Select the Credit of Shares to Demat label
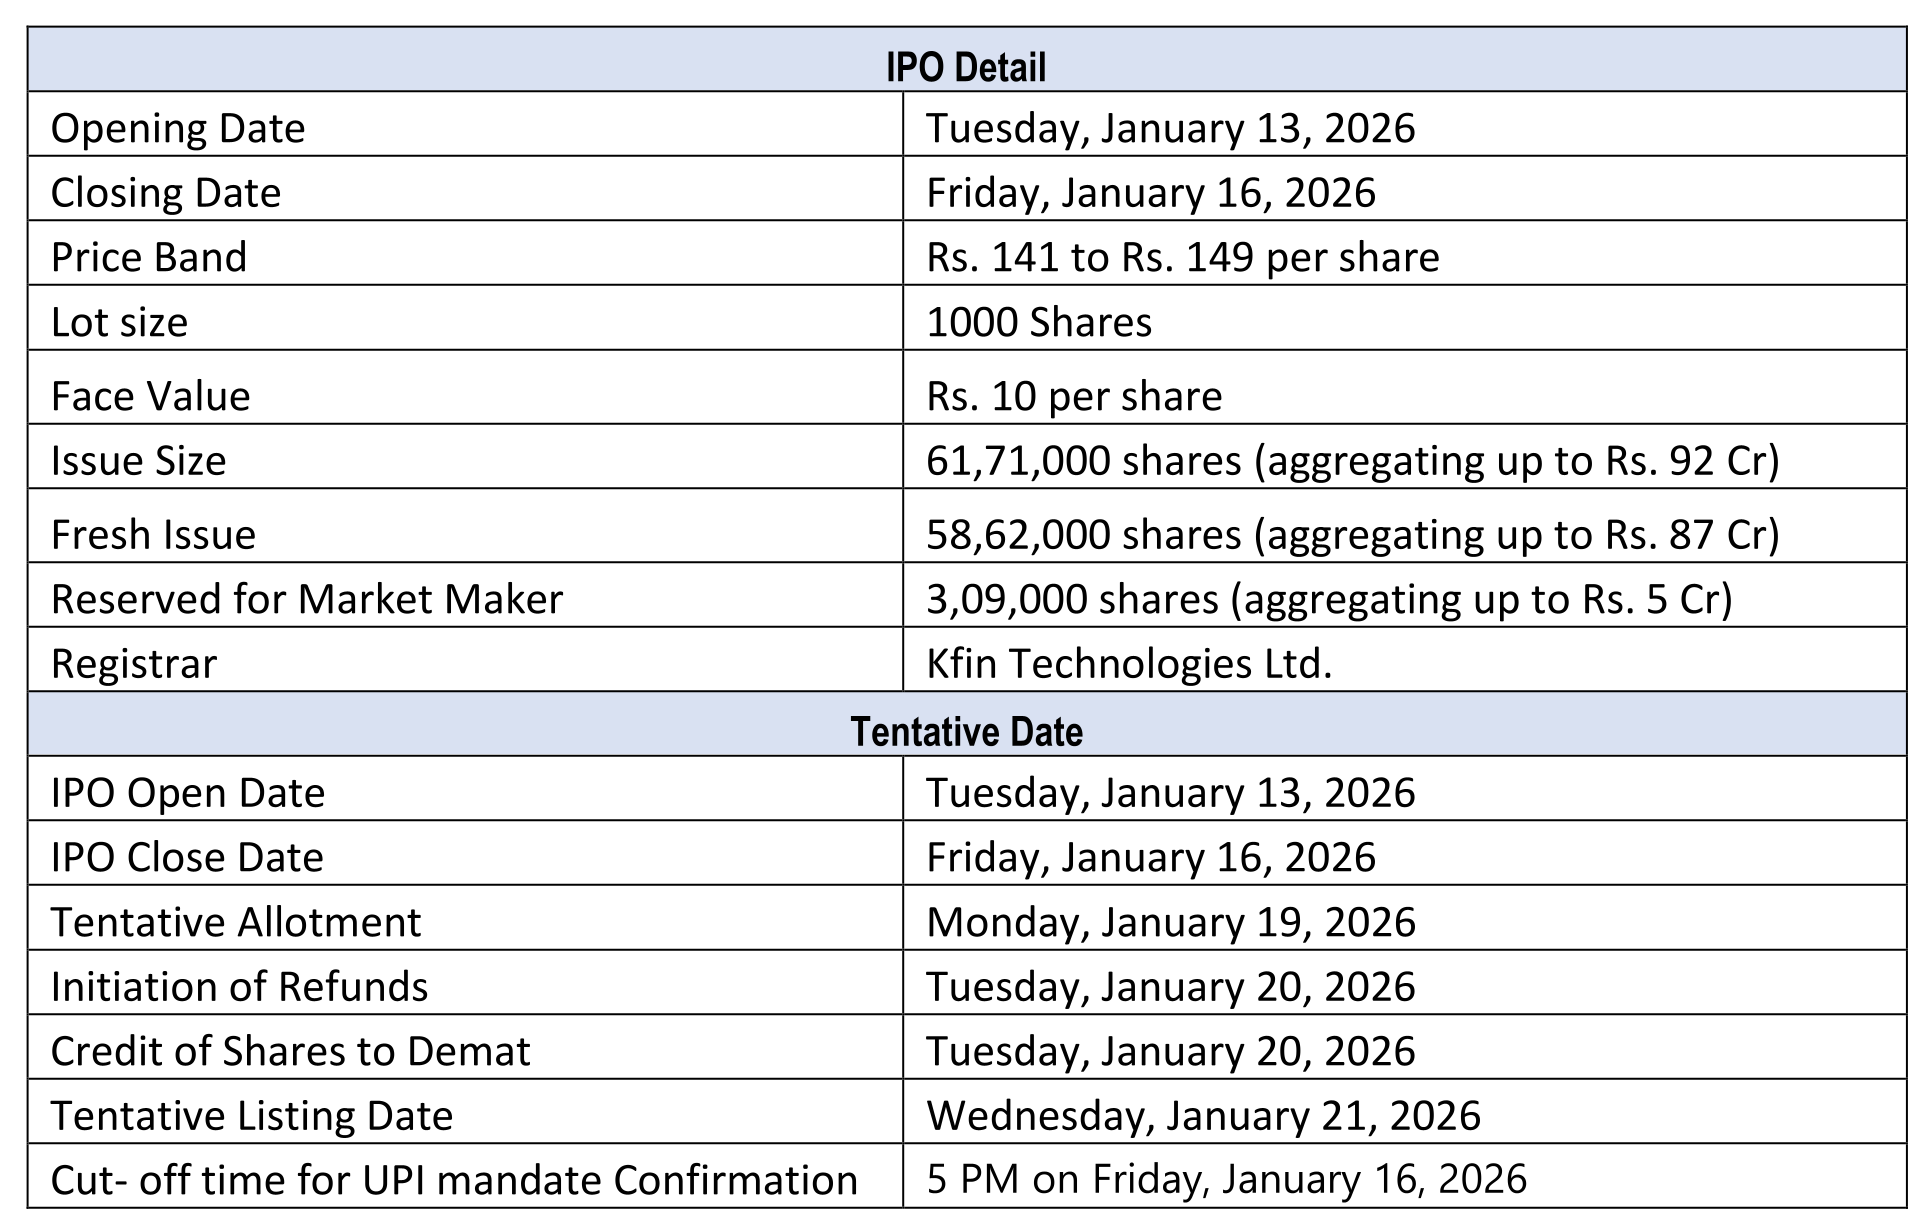Viewport: 1916px width, 1228px height. 290,1051
